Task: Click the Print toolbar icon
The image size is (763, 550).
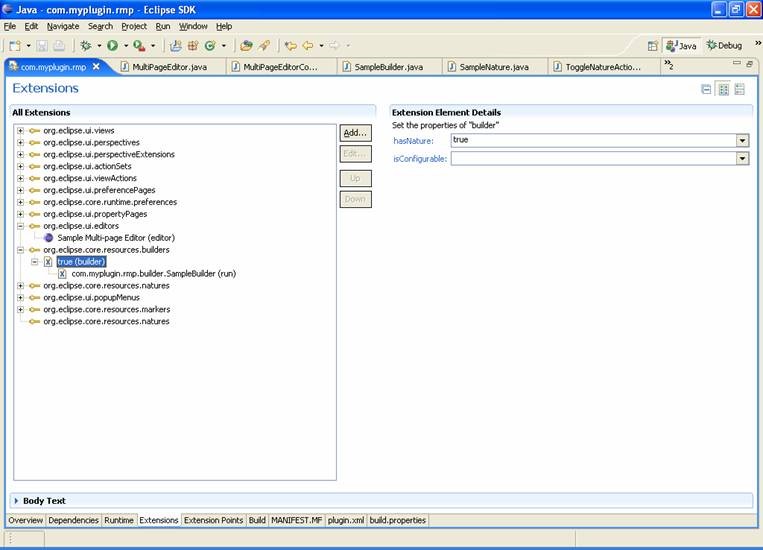Action: click(x=59, y=46)
